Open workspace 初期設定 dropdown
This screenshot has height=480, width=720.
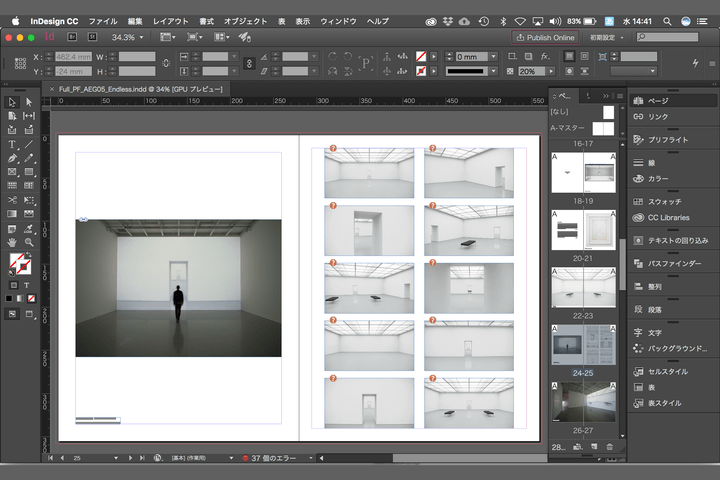(607, 37)
